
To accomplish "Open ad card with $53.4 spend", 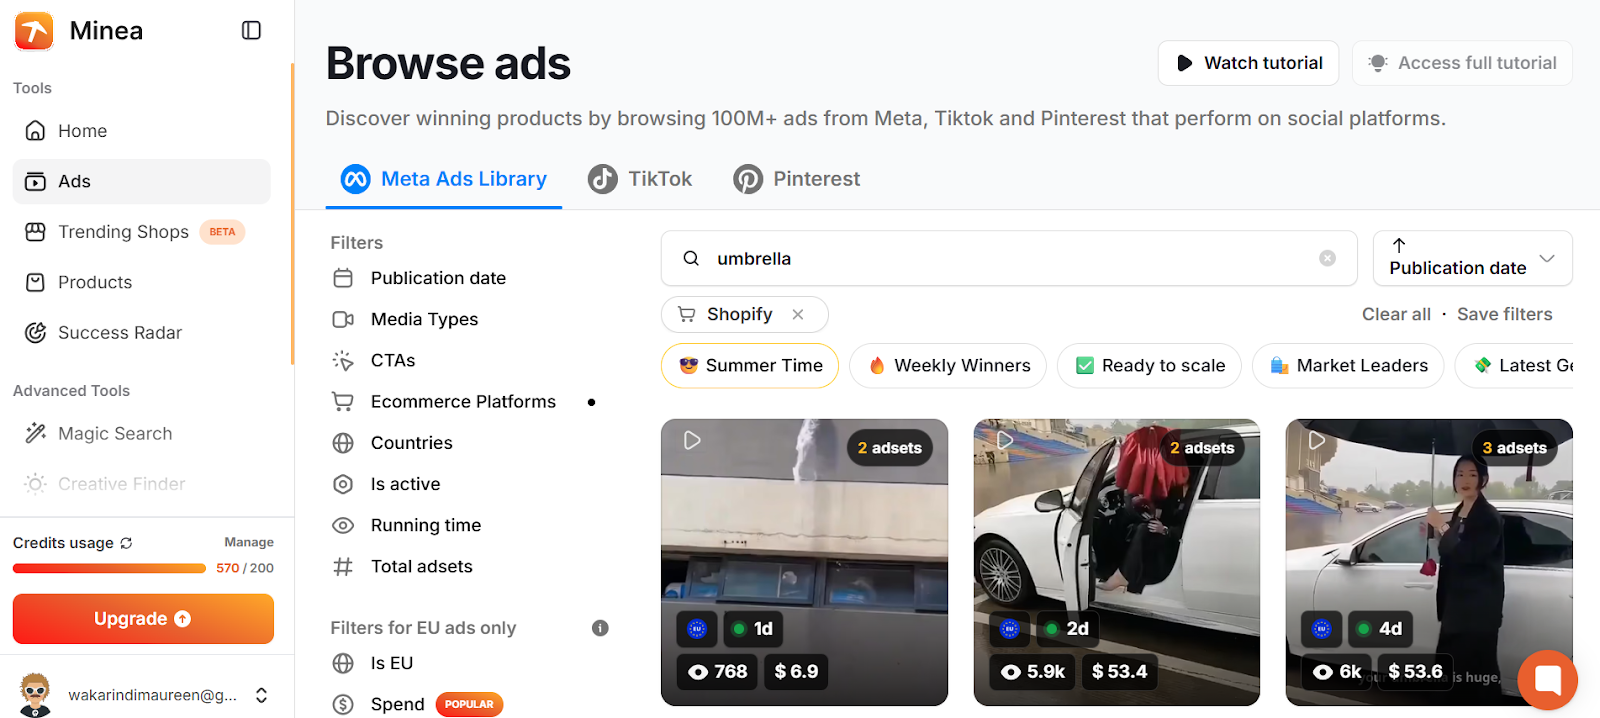I will pos(1116,562).
